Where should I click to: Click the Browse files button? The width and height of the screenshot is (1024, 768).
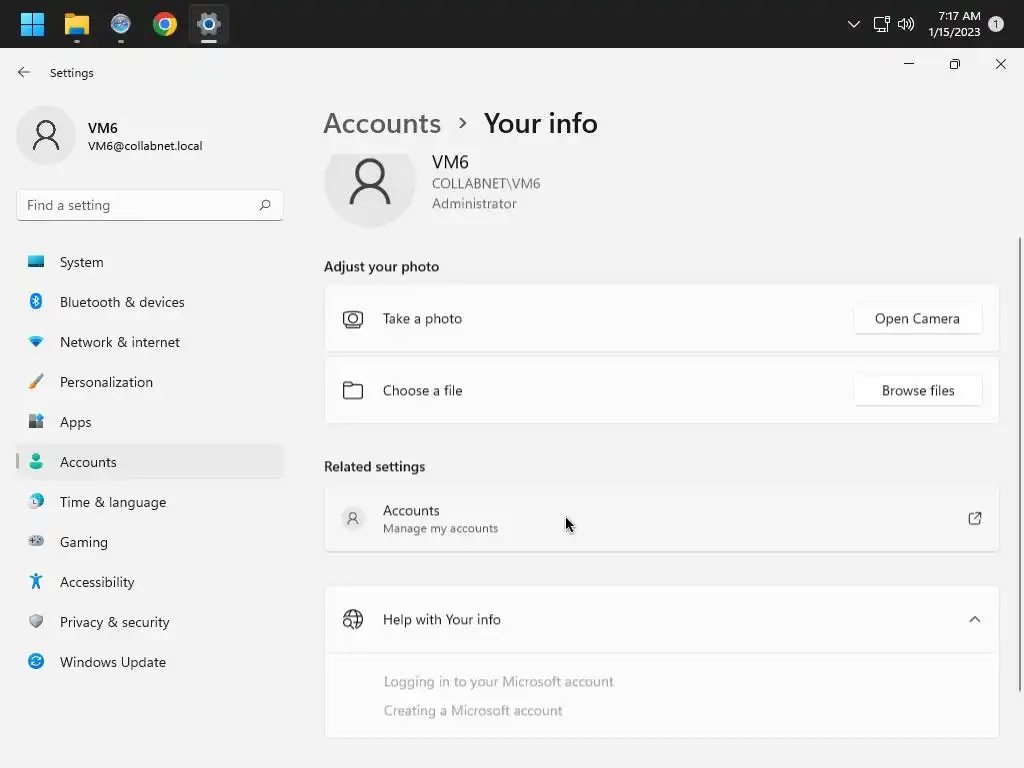click(x=917, y=391)
